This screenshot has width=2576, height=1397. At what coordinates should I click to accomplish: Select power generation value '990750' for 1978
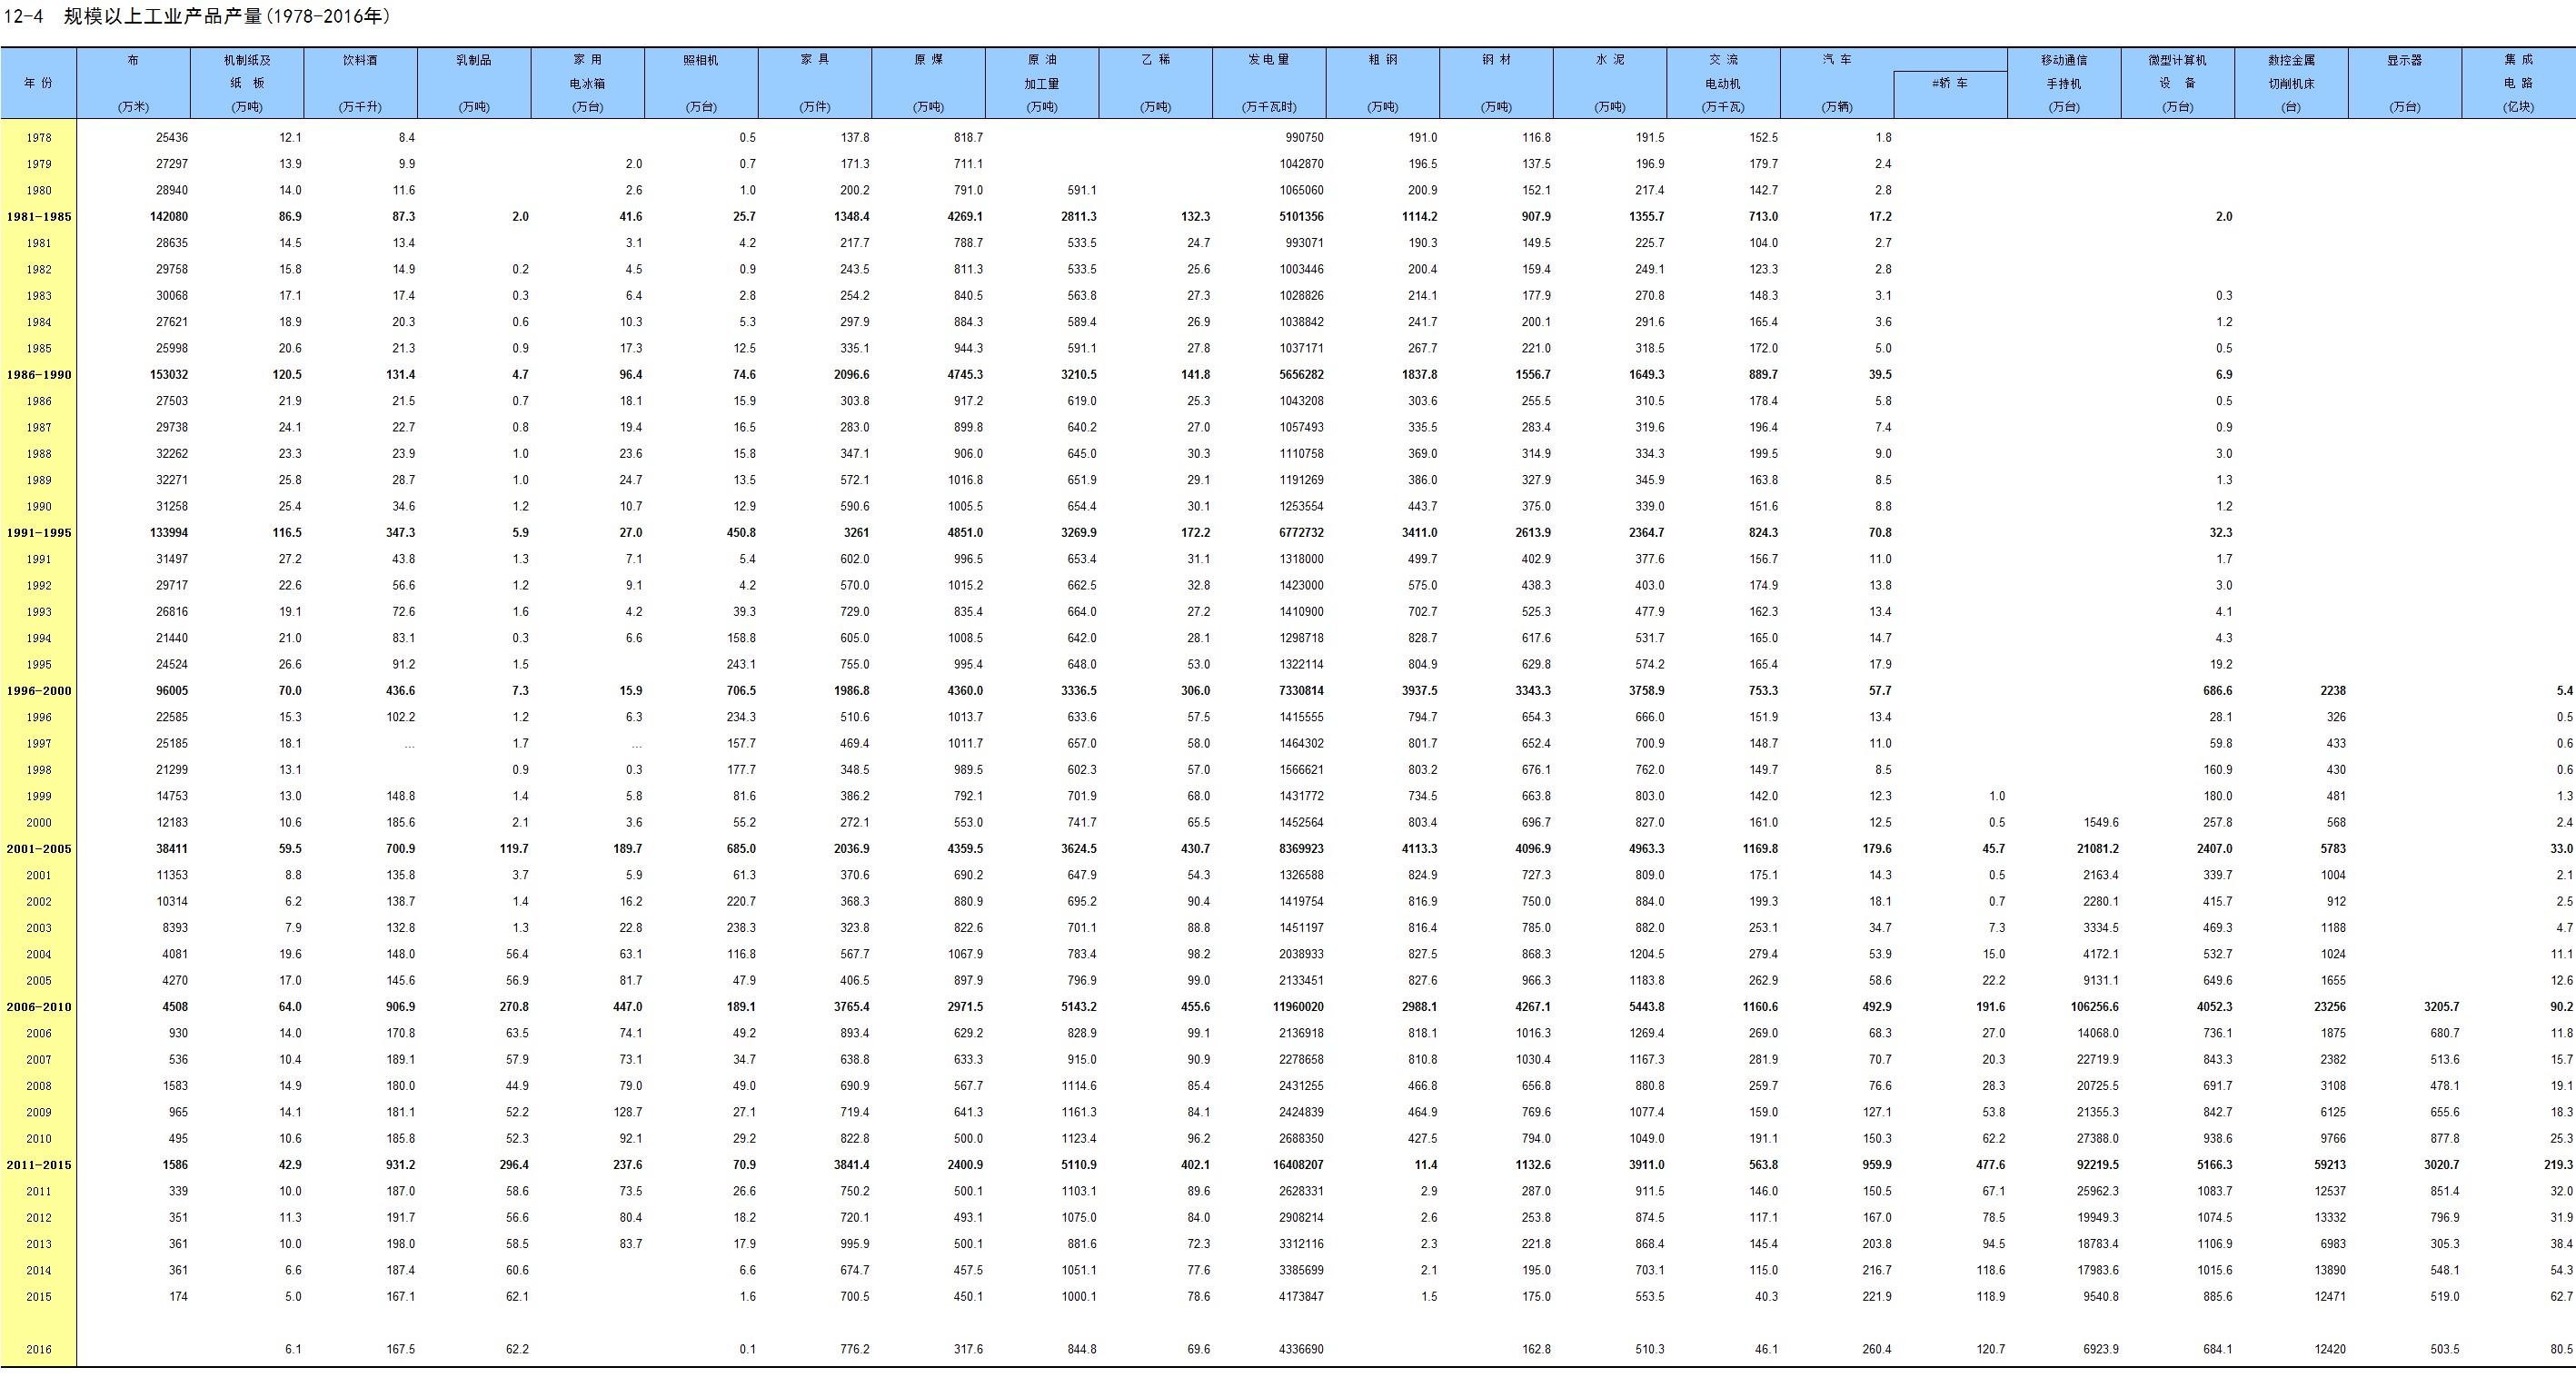click(x=1304, y=138)
